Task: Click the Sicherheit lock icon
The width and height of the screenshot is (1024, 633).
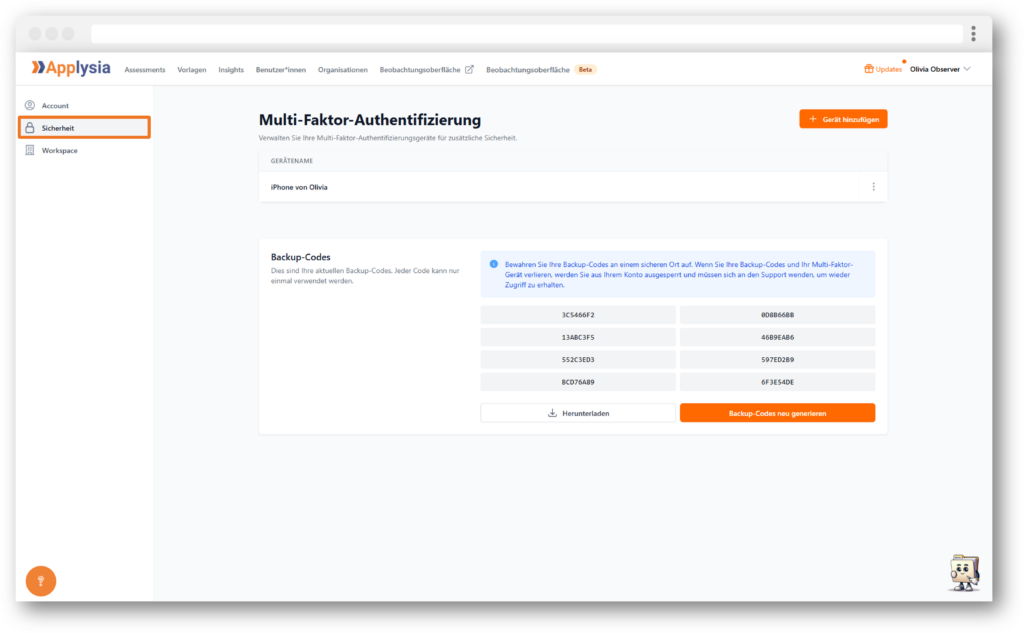Action: click(x=30, y=128)
